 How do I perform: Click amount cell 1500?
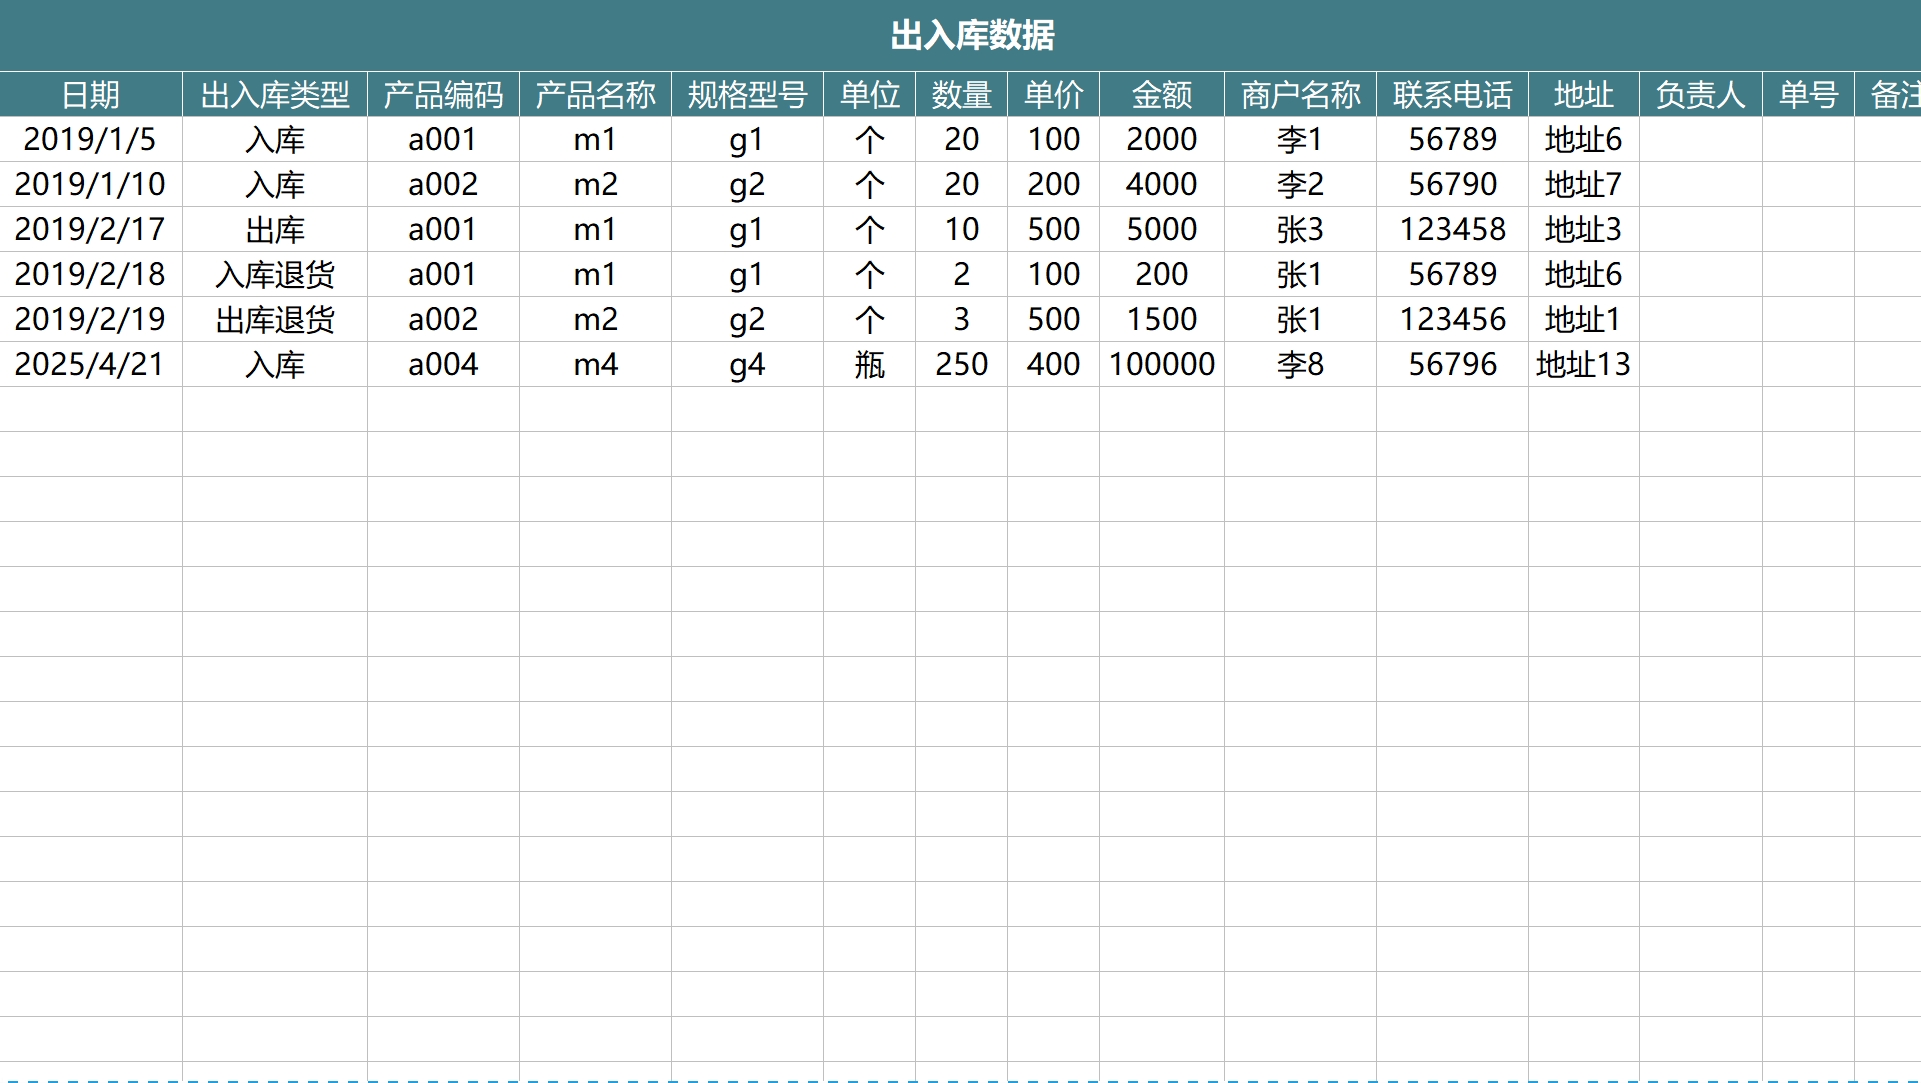pyautogui.click(x=1161, y=319)
